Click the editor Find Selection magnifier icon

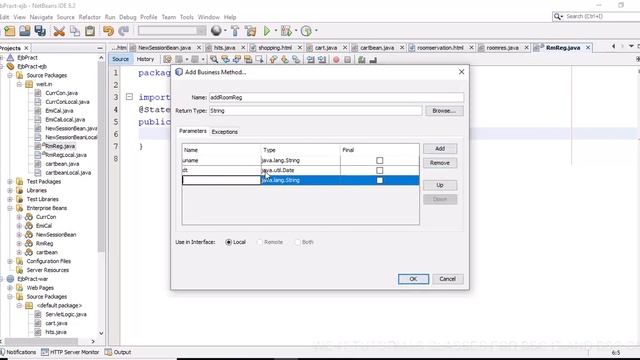pos(214,60)
